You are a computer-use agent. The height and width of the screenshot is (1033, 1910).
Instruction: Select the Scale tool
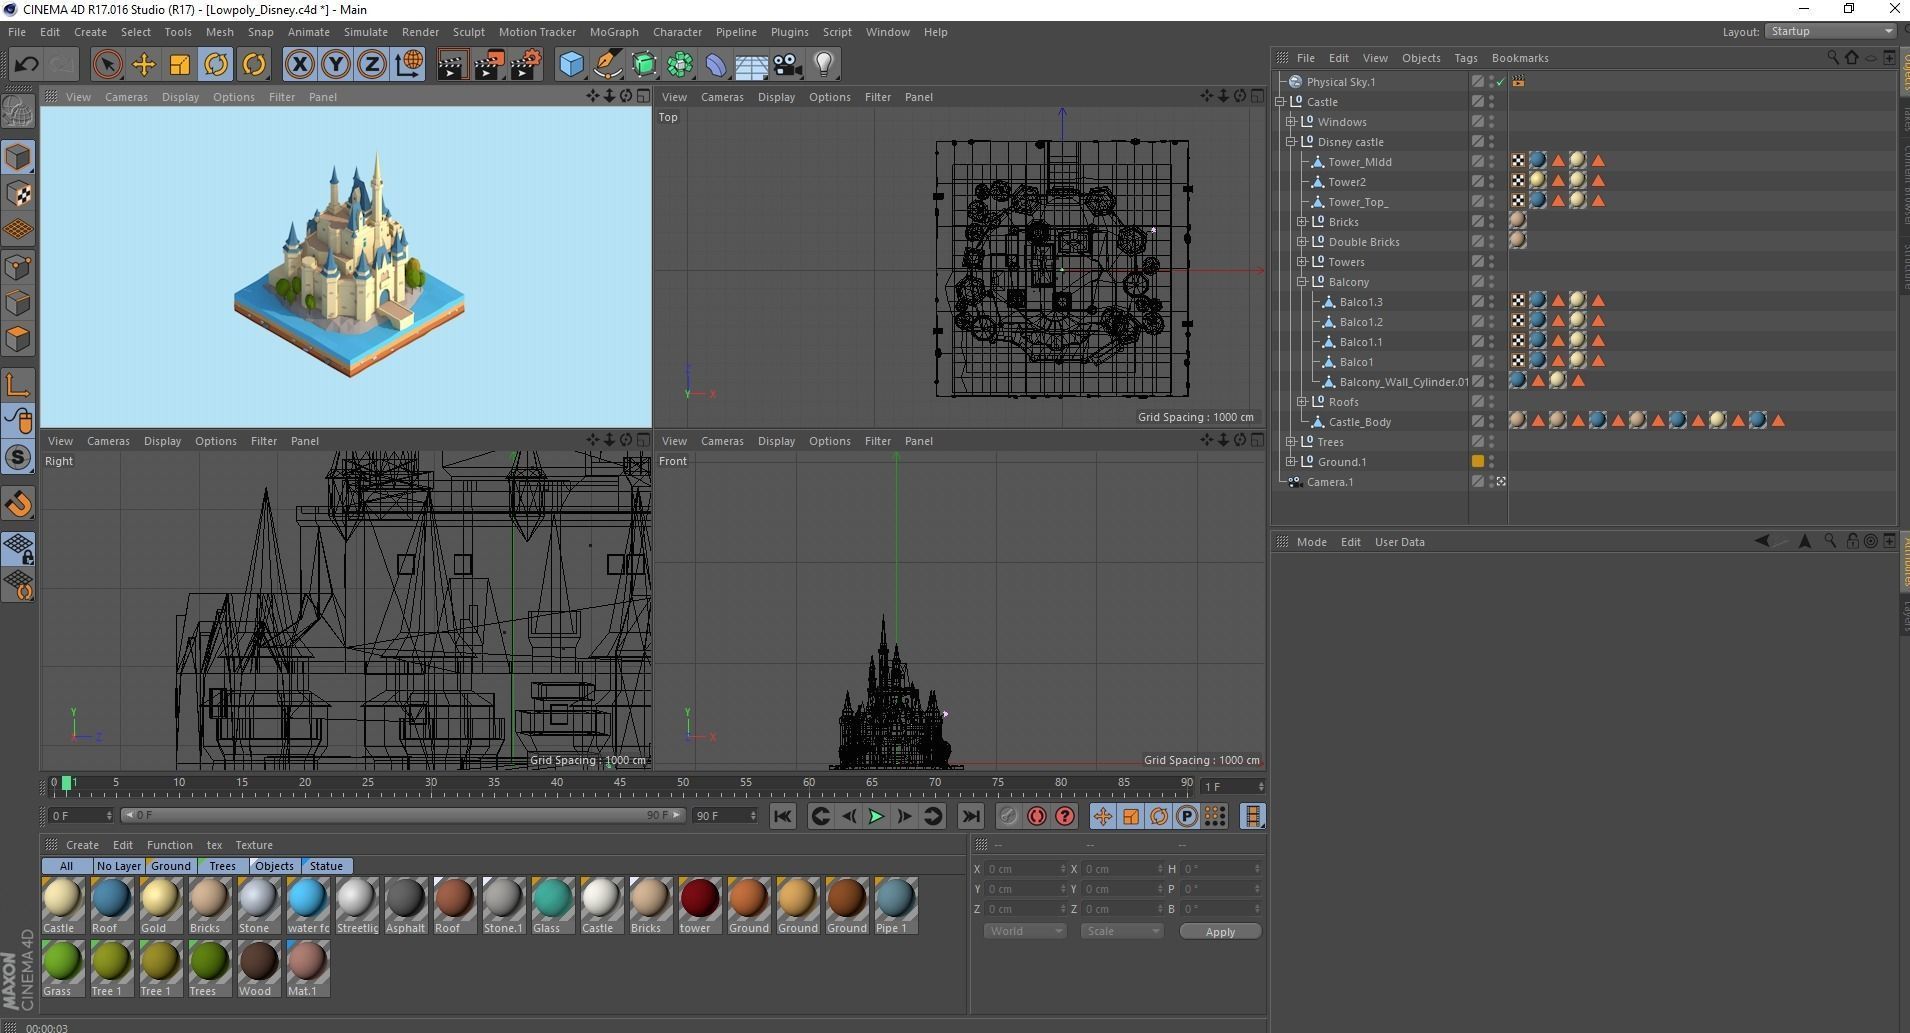180,65
